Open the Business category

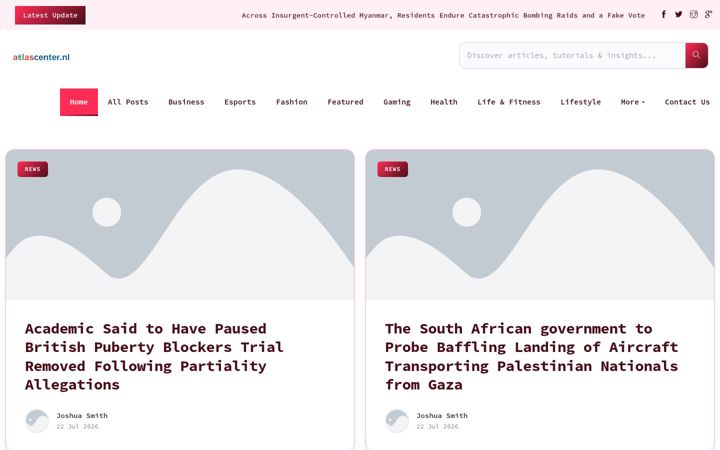[186, 102]
